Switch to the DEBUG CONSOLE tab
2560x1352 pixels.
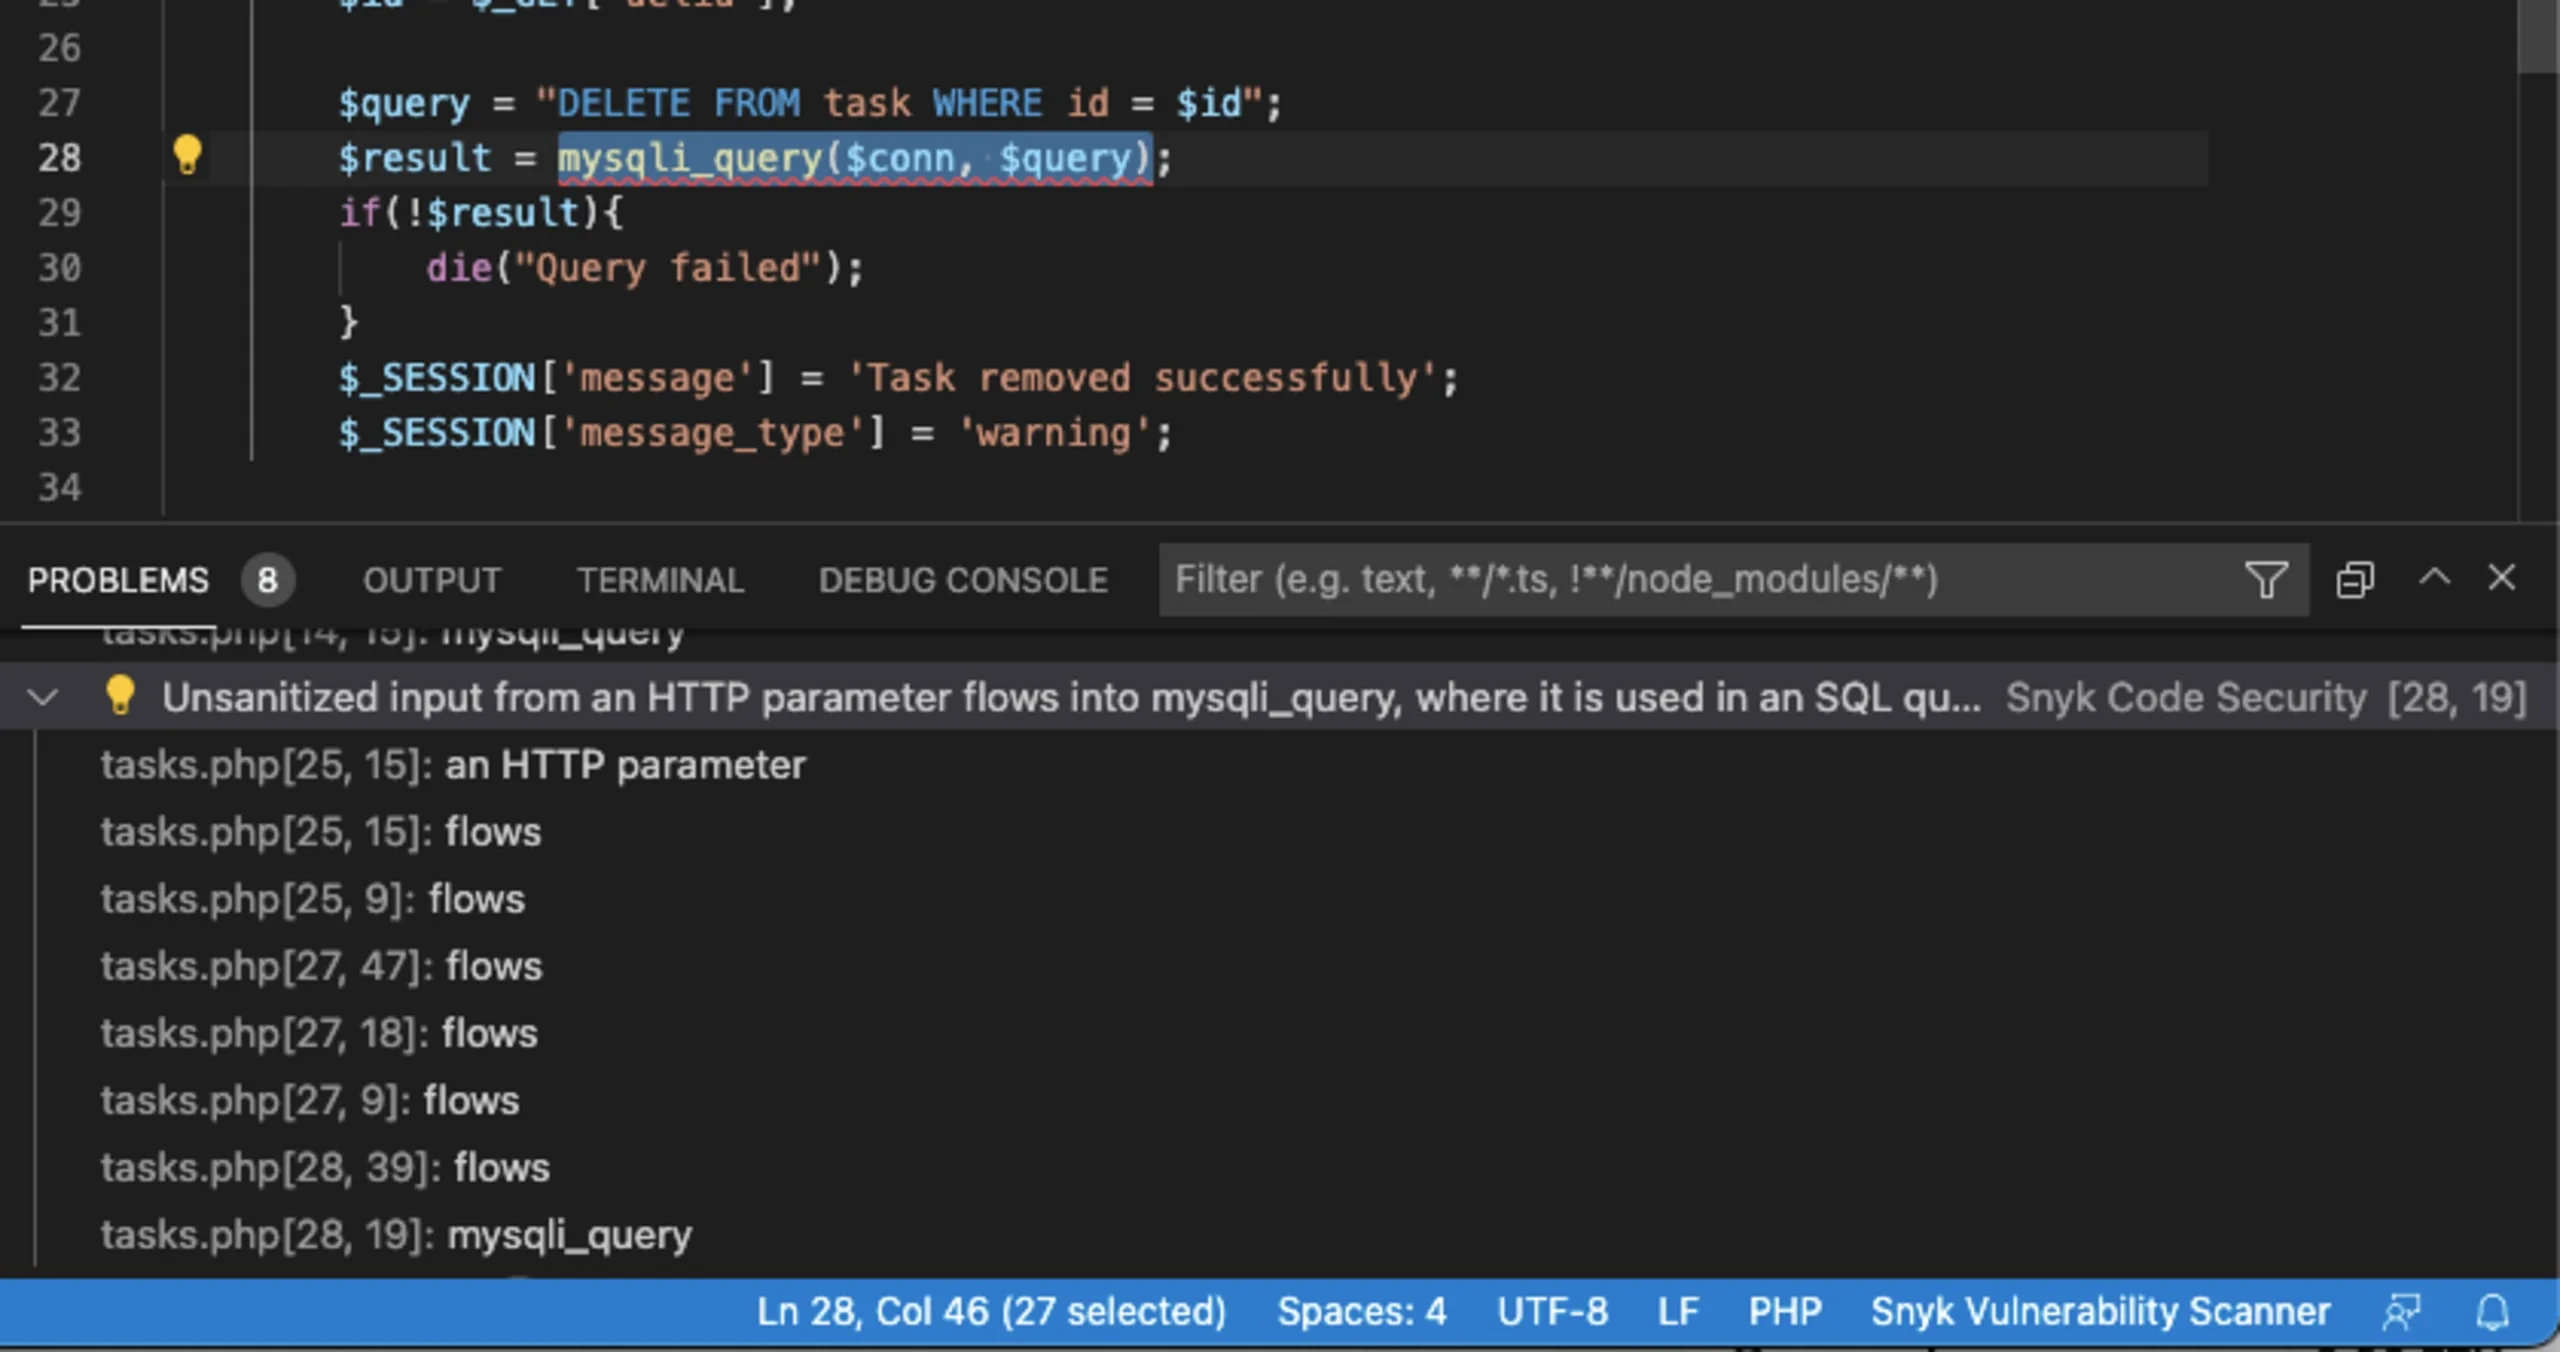[962, 579]
